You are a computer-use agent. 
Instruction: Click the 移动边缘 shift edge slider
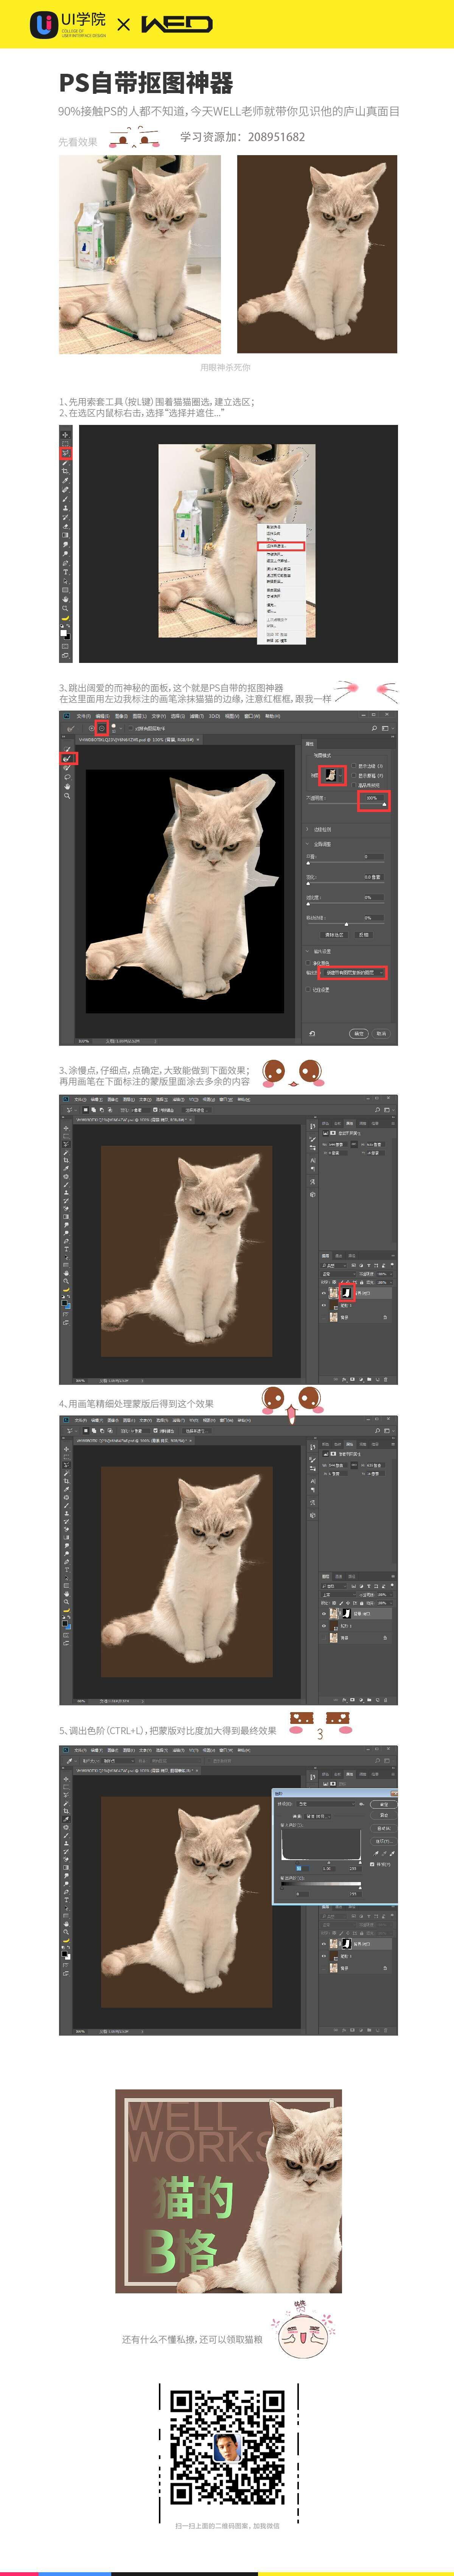click(346, 924)
